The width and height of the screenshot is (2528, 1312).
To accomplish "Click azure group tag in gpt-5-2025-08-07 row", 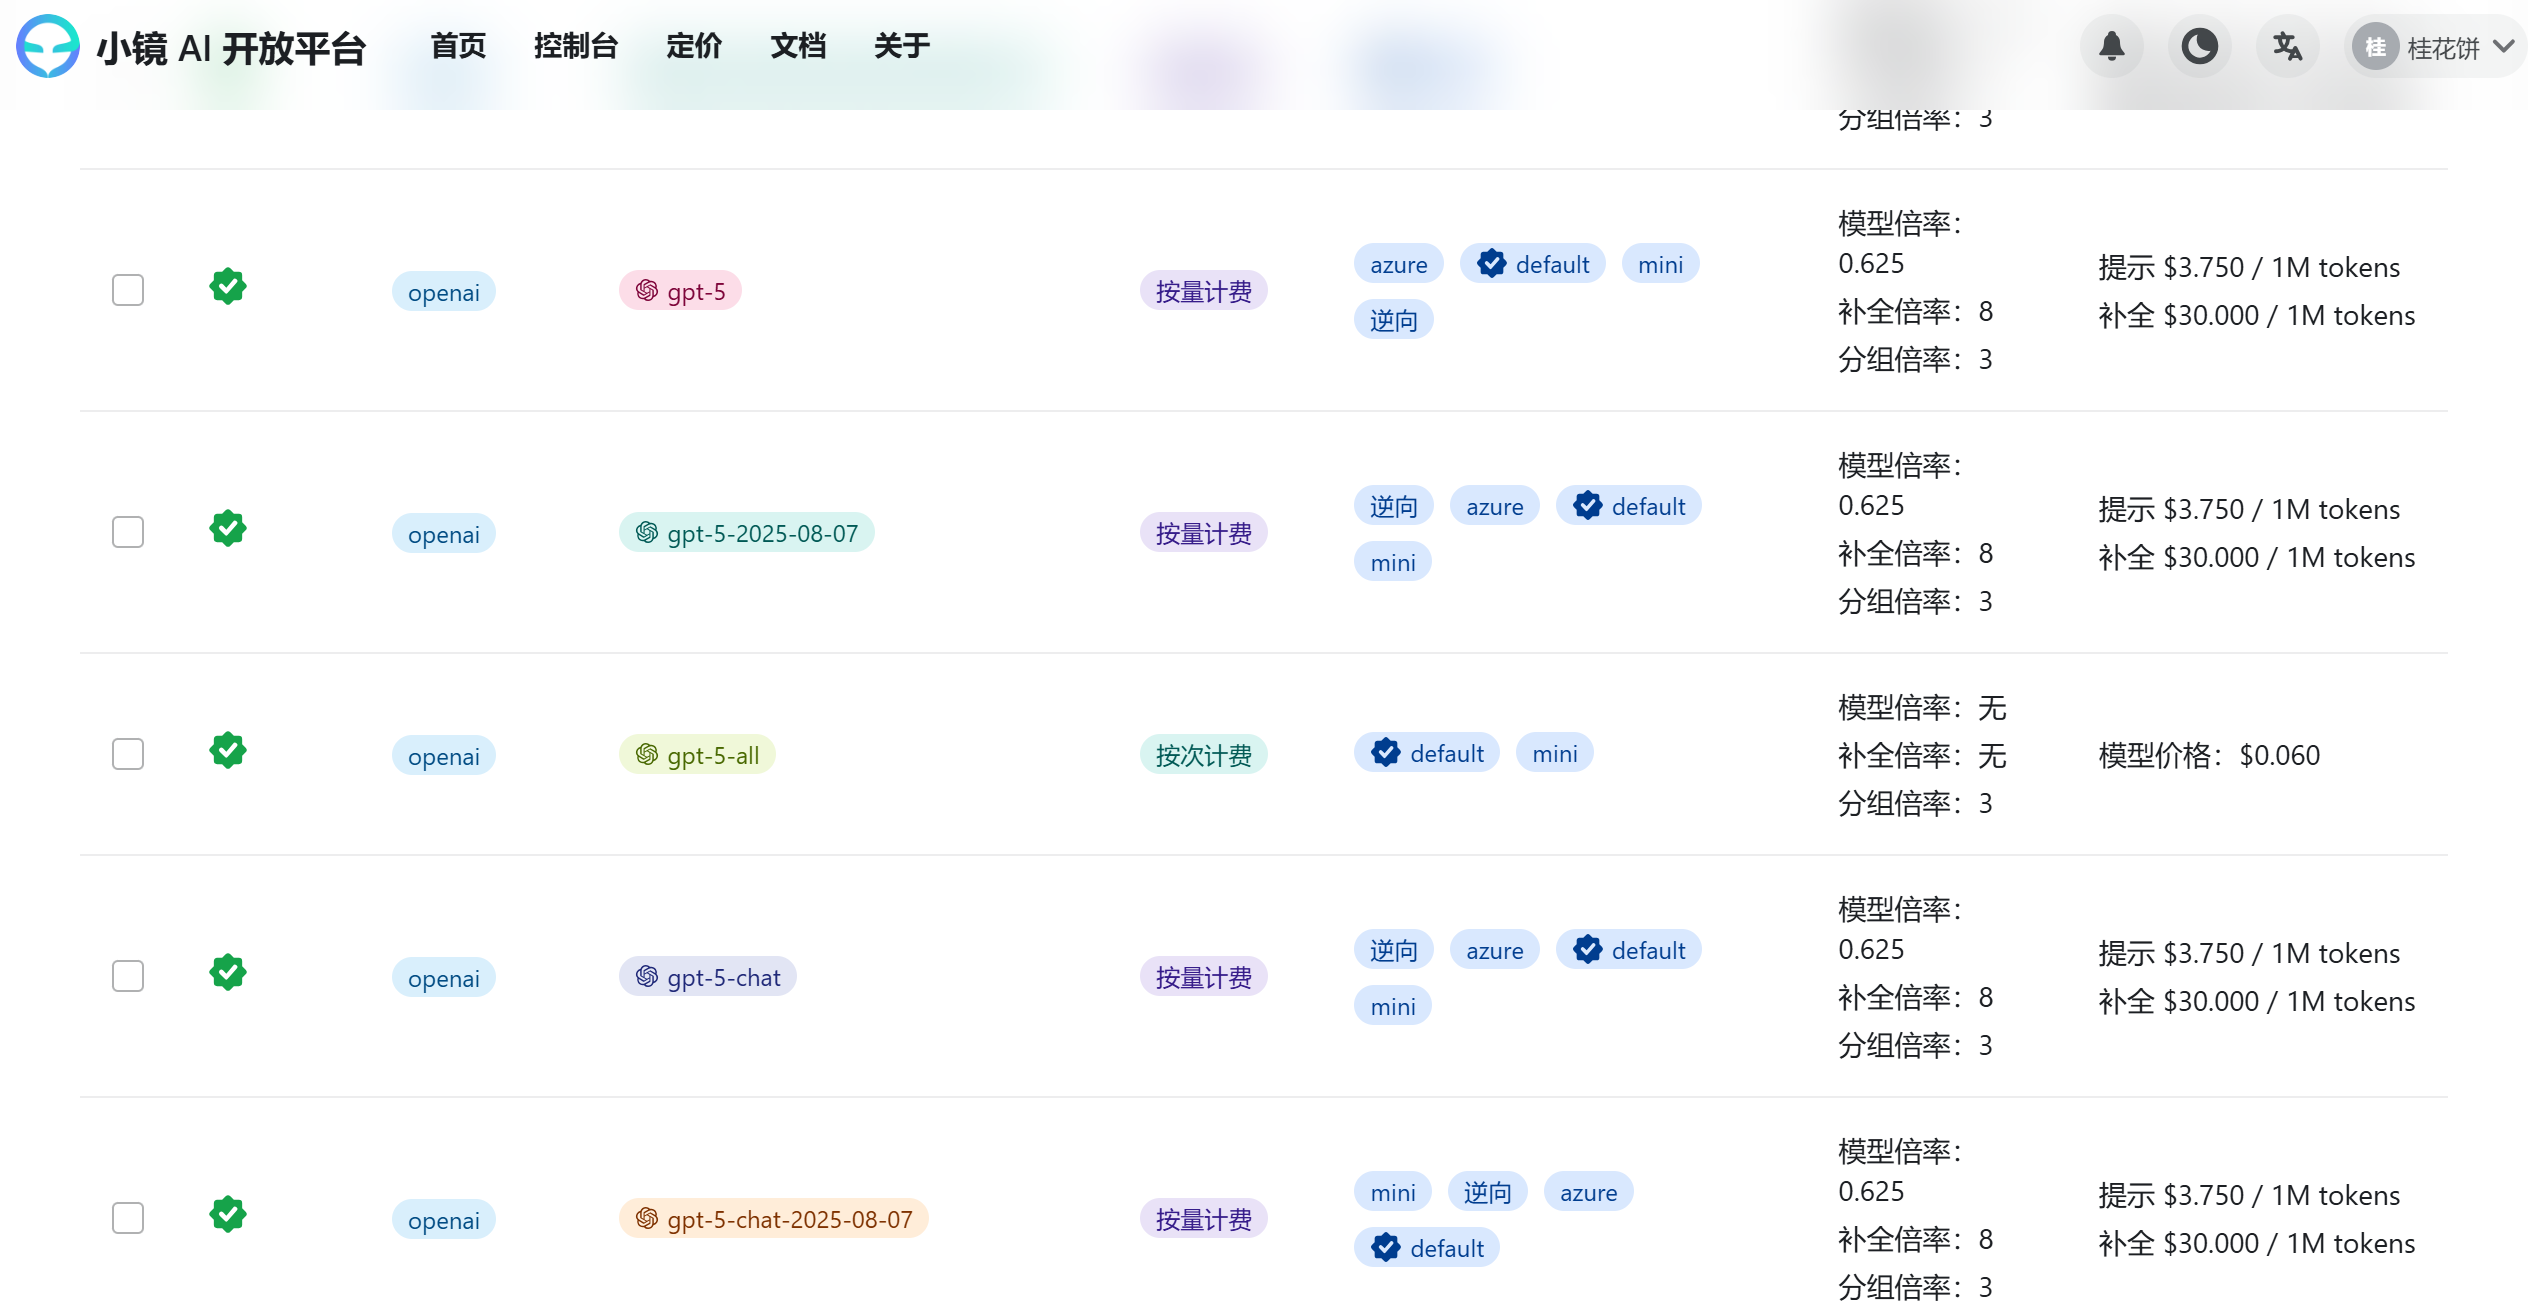I will click(1495, 506).
